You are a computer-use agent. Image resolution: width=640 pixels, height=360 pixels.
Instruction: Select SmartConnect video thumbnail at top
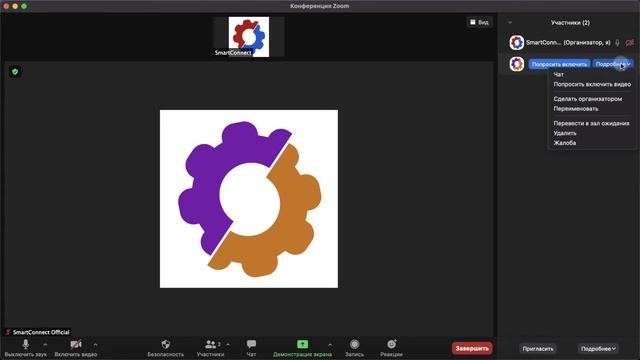coord(249,37)
